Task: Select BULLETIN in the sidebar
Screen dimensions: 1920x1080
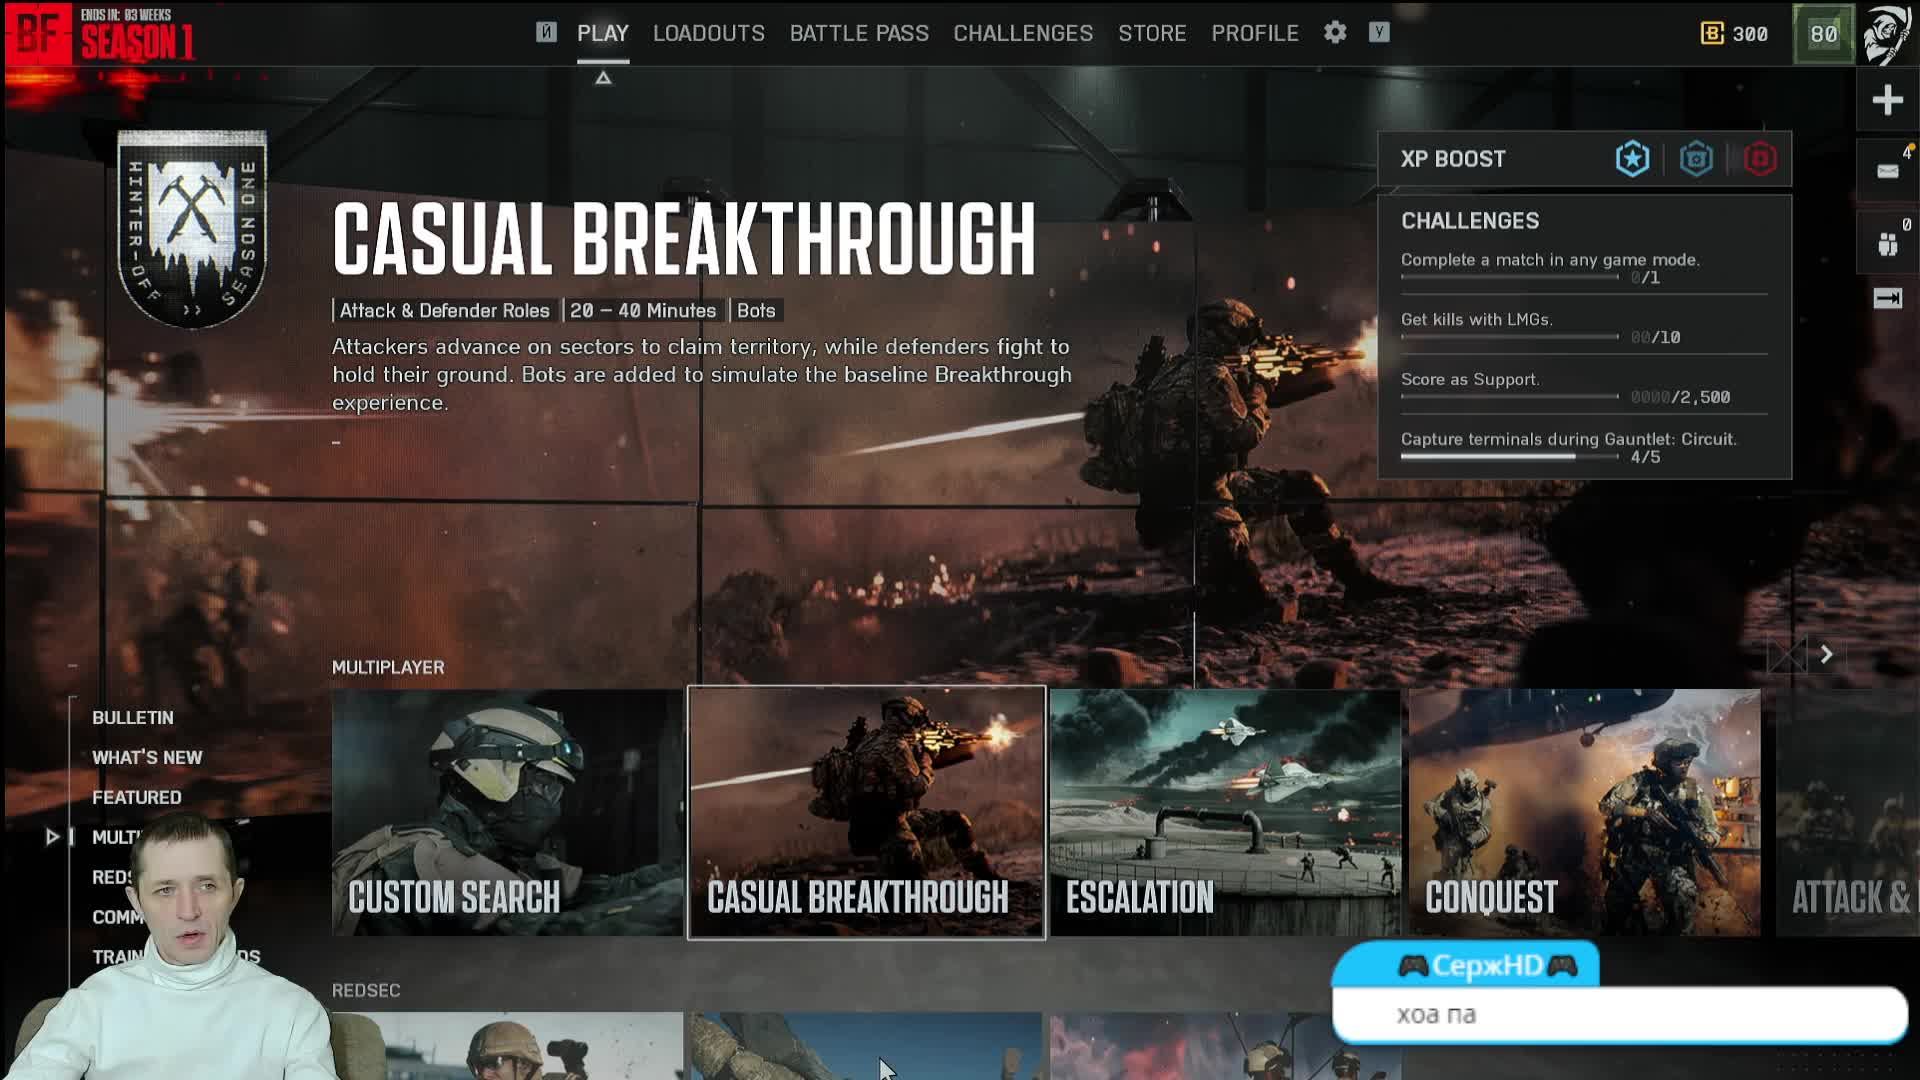Action: (x=132, y=717)
